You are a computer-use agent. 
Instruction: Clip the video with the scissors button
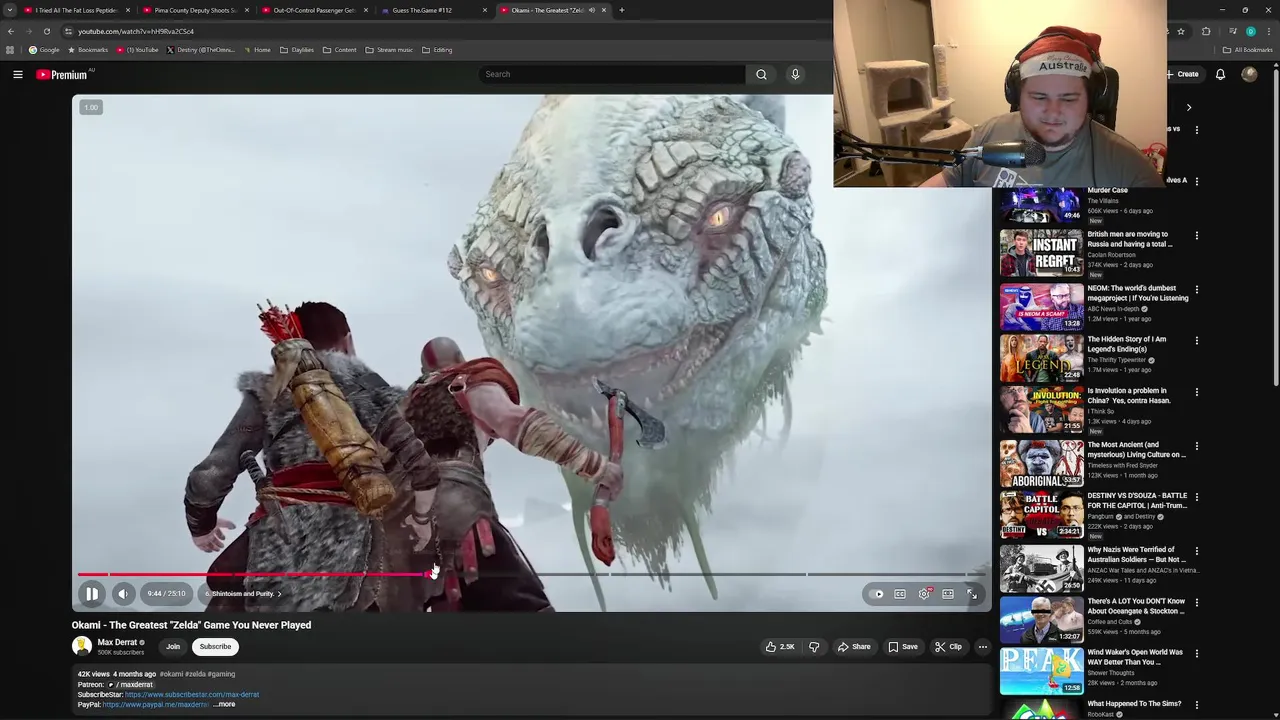[x=948, y=647]
